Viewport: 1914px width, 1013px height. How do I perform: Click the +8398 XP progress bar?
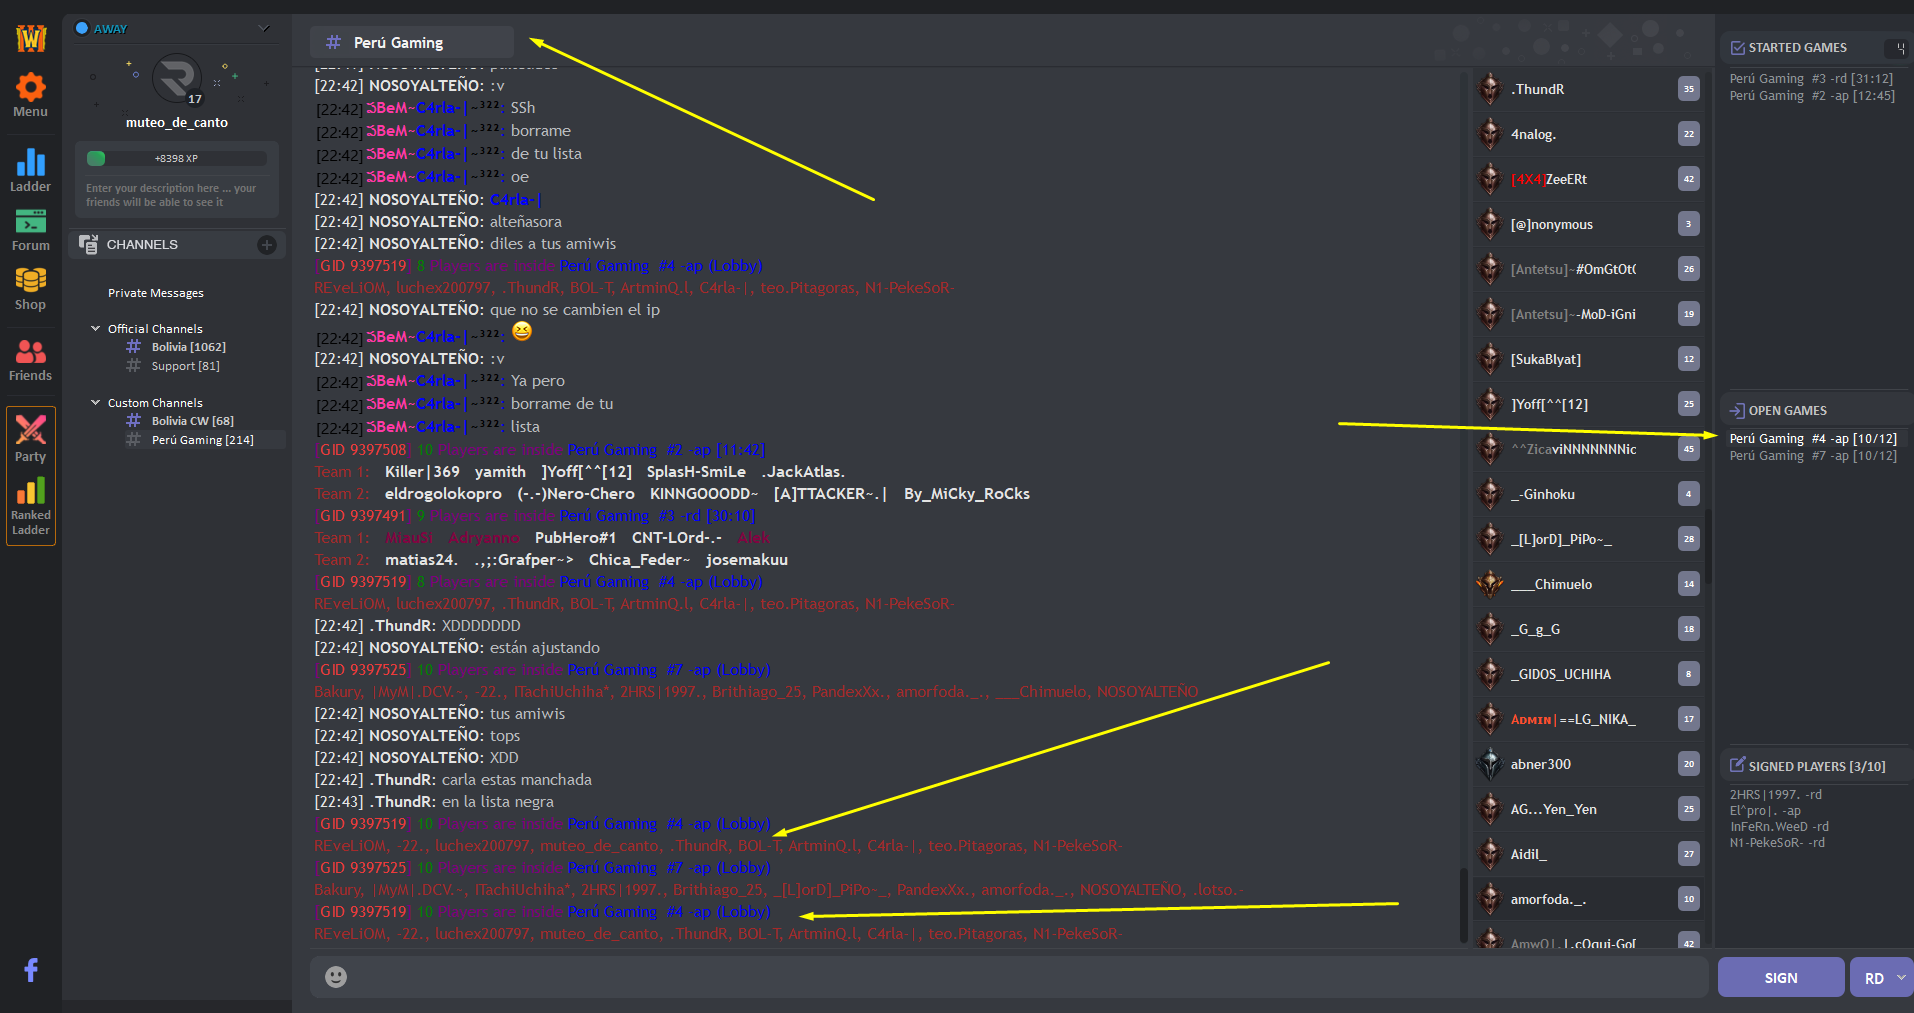(x=177, y=158)
